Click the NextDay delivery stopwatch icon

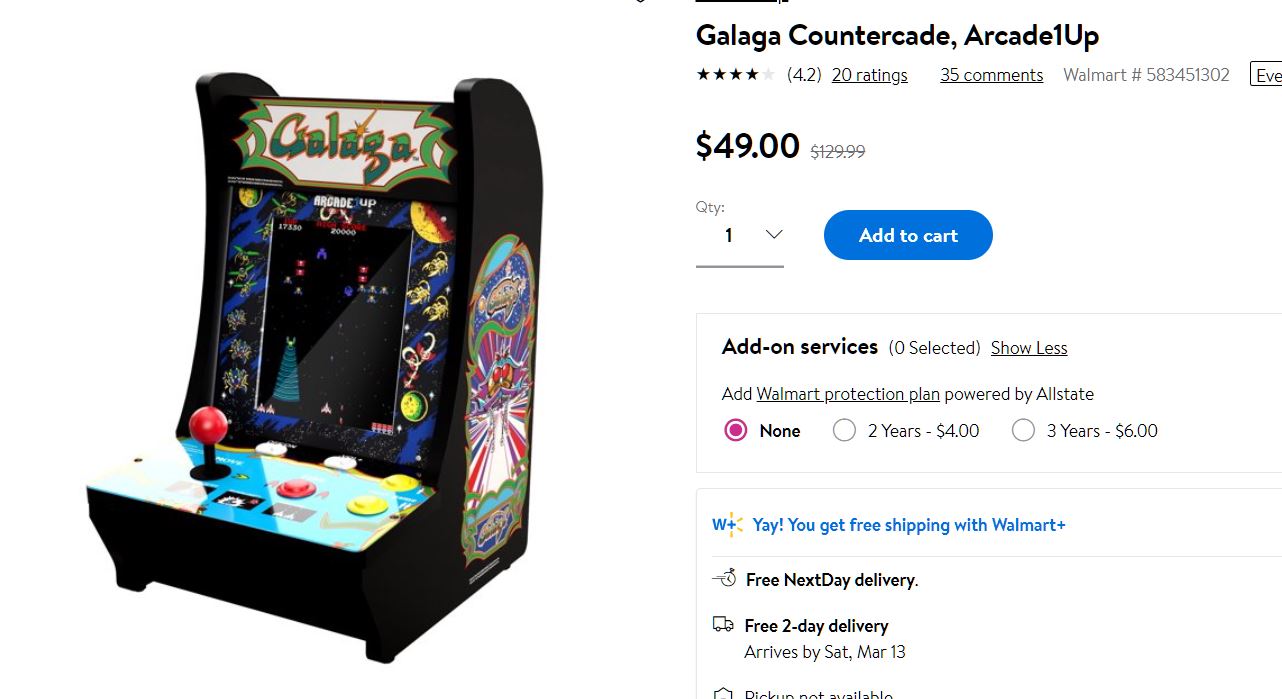[x=724, y=578]
